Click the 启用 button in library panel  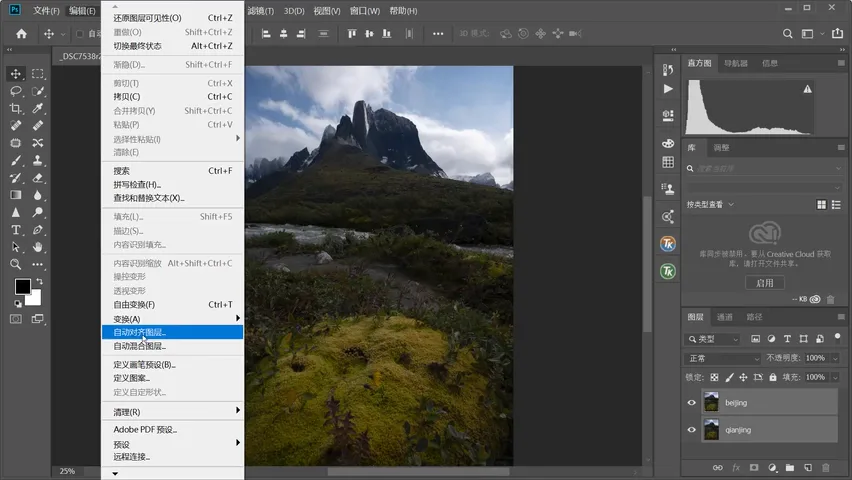tap(765, 283)
